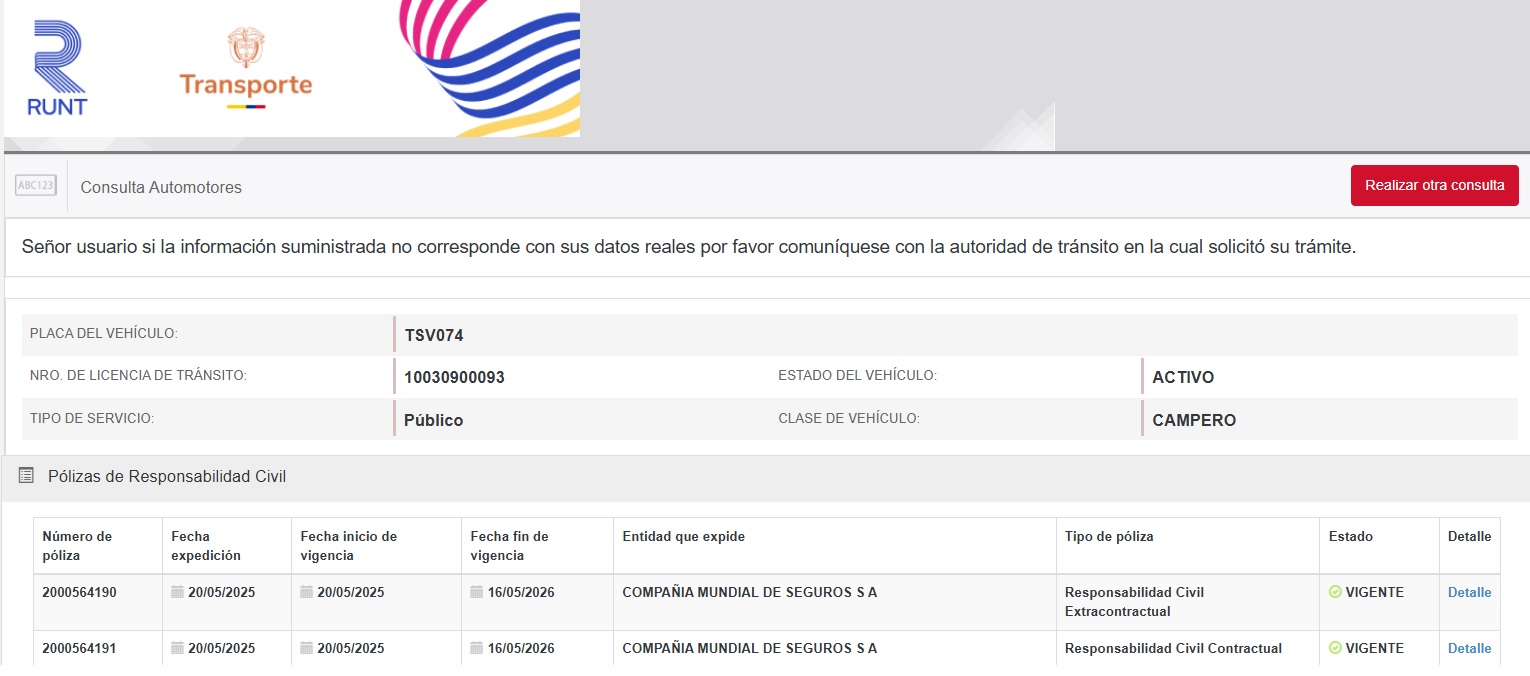Viewport: 1530px width, 676px height.
Task: Click the ABC123 license plate icon
Action: click(36, 186)
